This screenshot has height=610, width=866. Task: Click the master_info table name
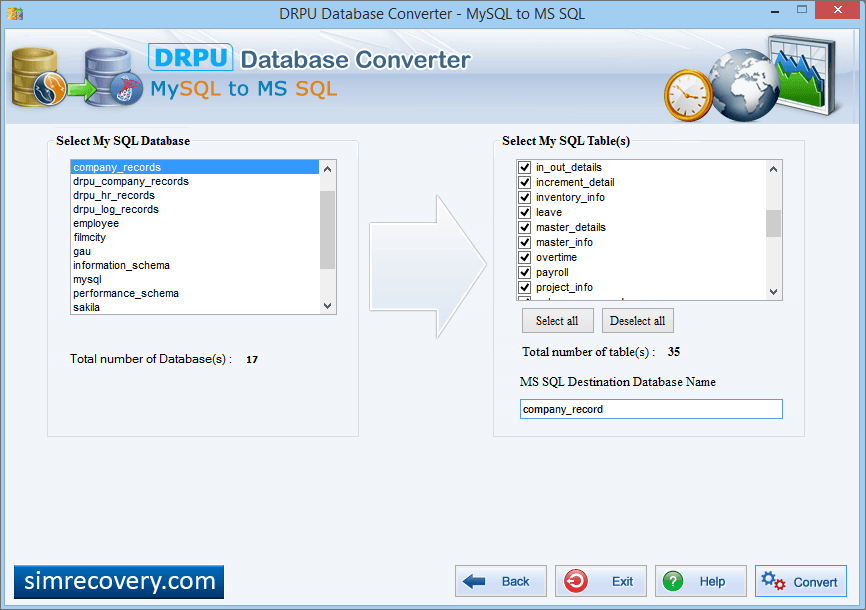pyautogui.click(x=564, y=242)
